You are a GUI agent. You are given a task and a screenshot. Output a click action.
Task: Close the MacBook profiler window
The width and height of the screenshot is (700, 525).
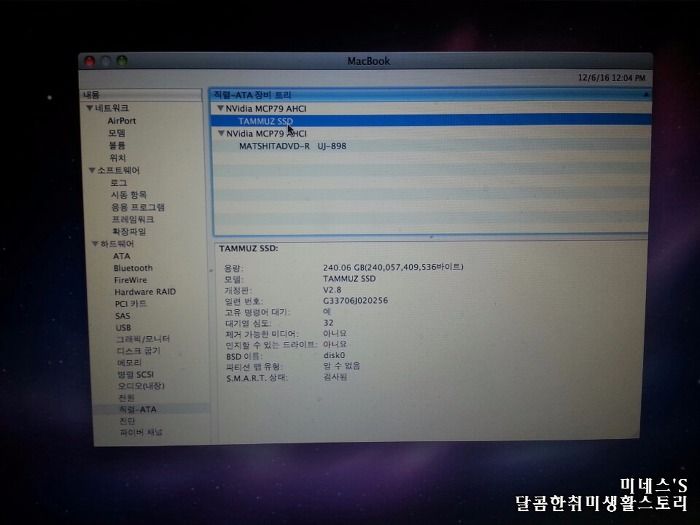[89, 61]
